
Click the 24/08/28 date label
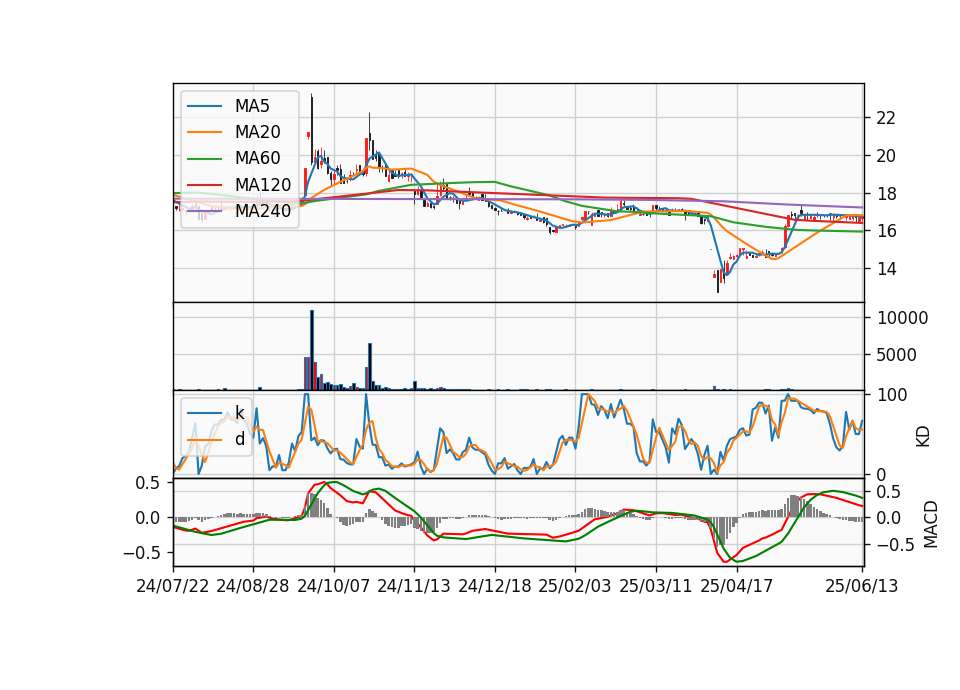click(x=253, y=586)
